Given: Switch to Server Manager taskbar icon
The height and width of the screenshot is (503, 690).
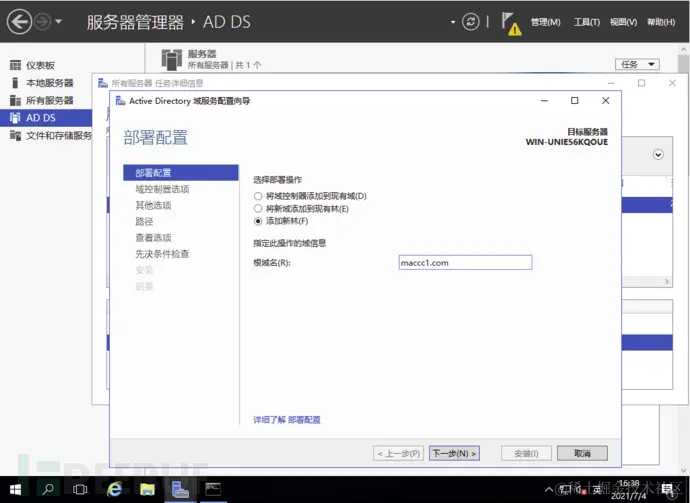Looking at the screenshot, I should pos(180,489).
